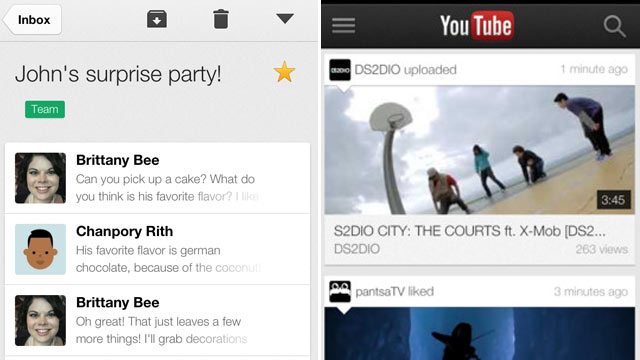Open the YouTube hamburger menu
This screenshot has height=360, width=640.
[x=343, y=26]
